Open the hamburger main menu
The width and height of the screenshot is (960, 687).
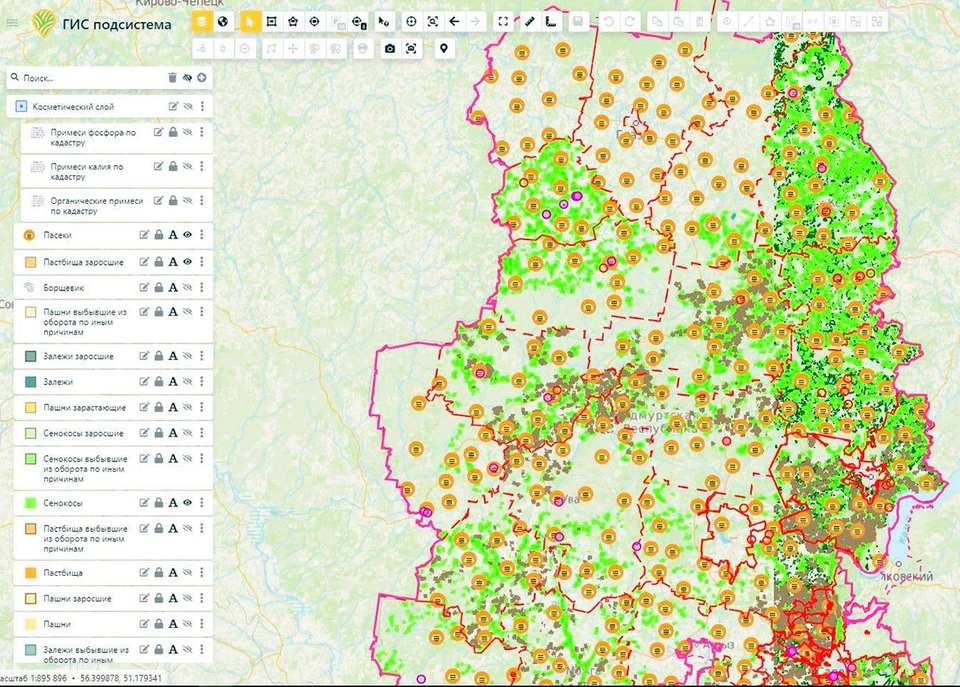(x=12, y=21)
